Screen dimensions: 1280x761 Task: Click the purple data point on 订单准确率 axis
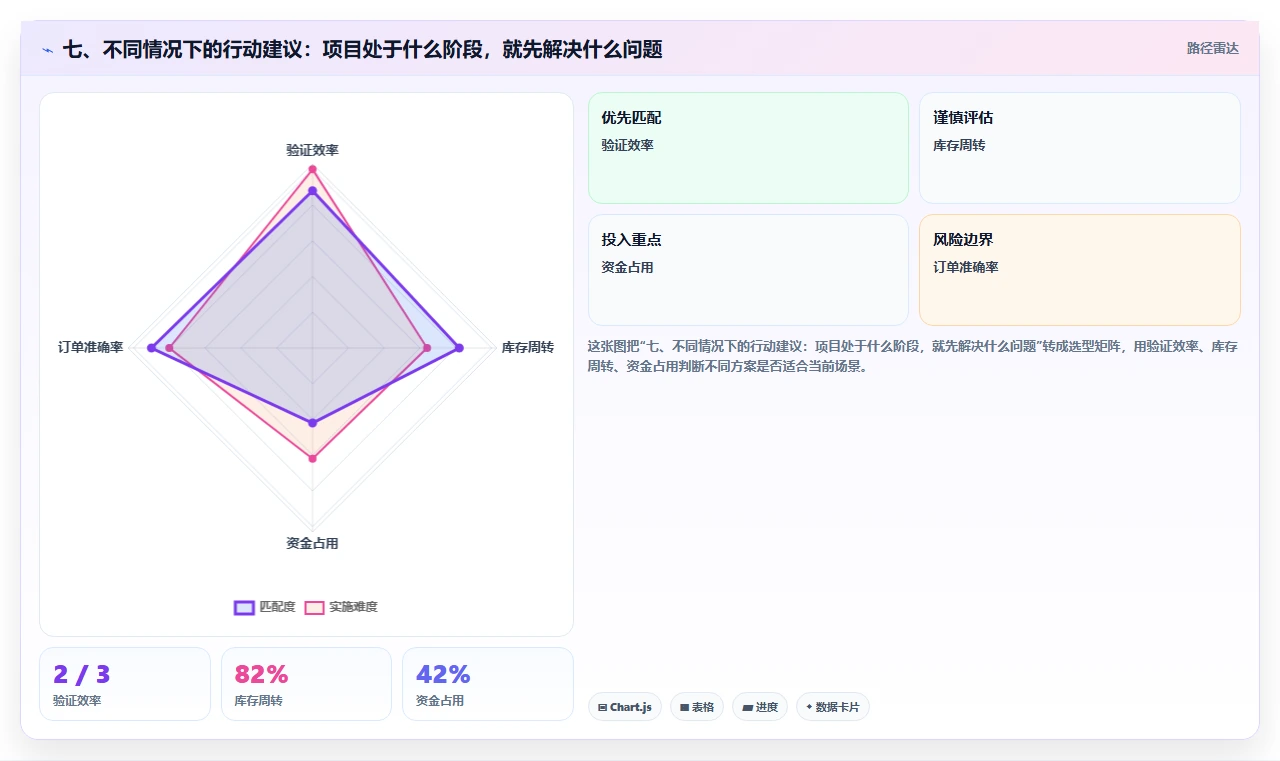[151, 348]
